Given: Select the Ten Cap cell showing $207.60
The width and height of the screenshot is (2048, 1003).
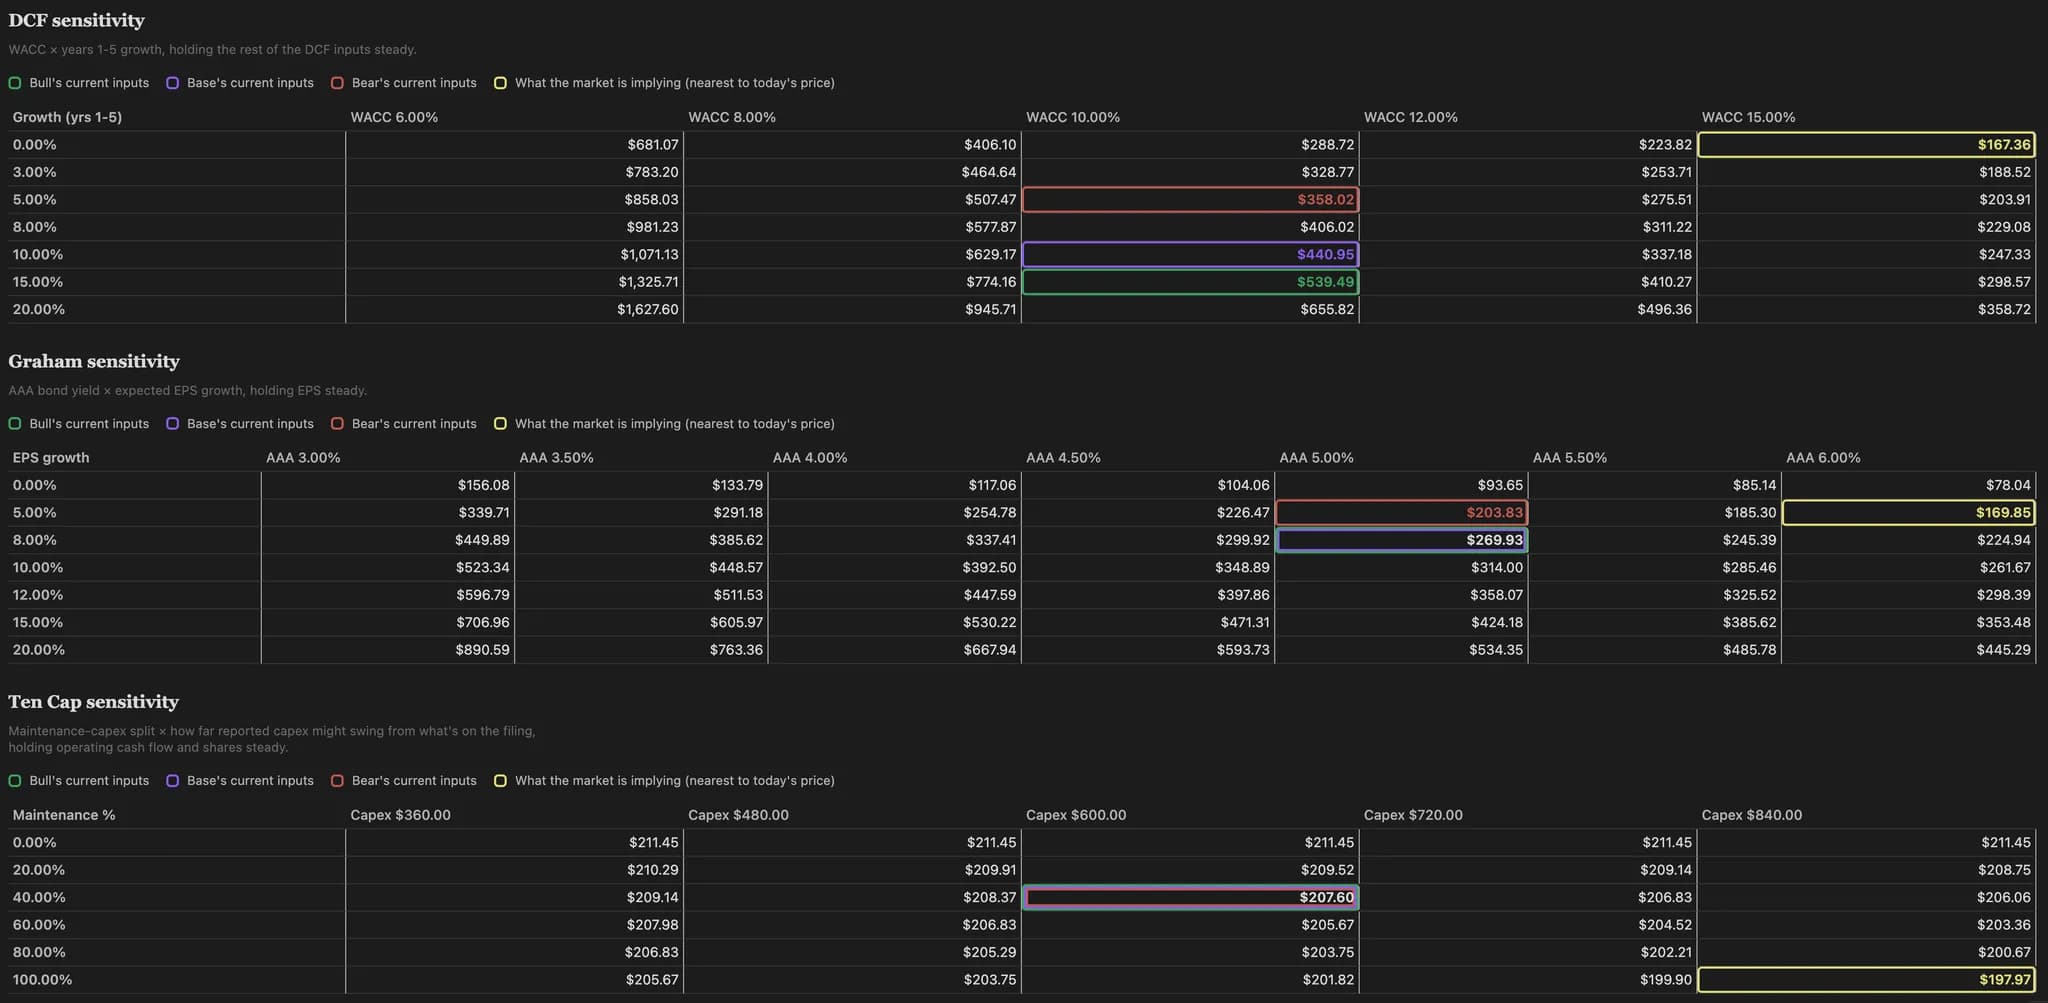Looking at the screenshot, I should coord(1190,898).
